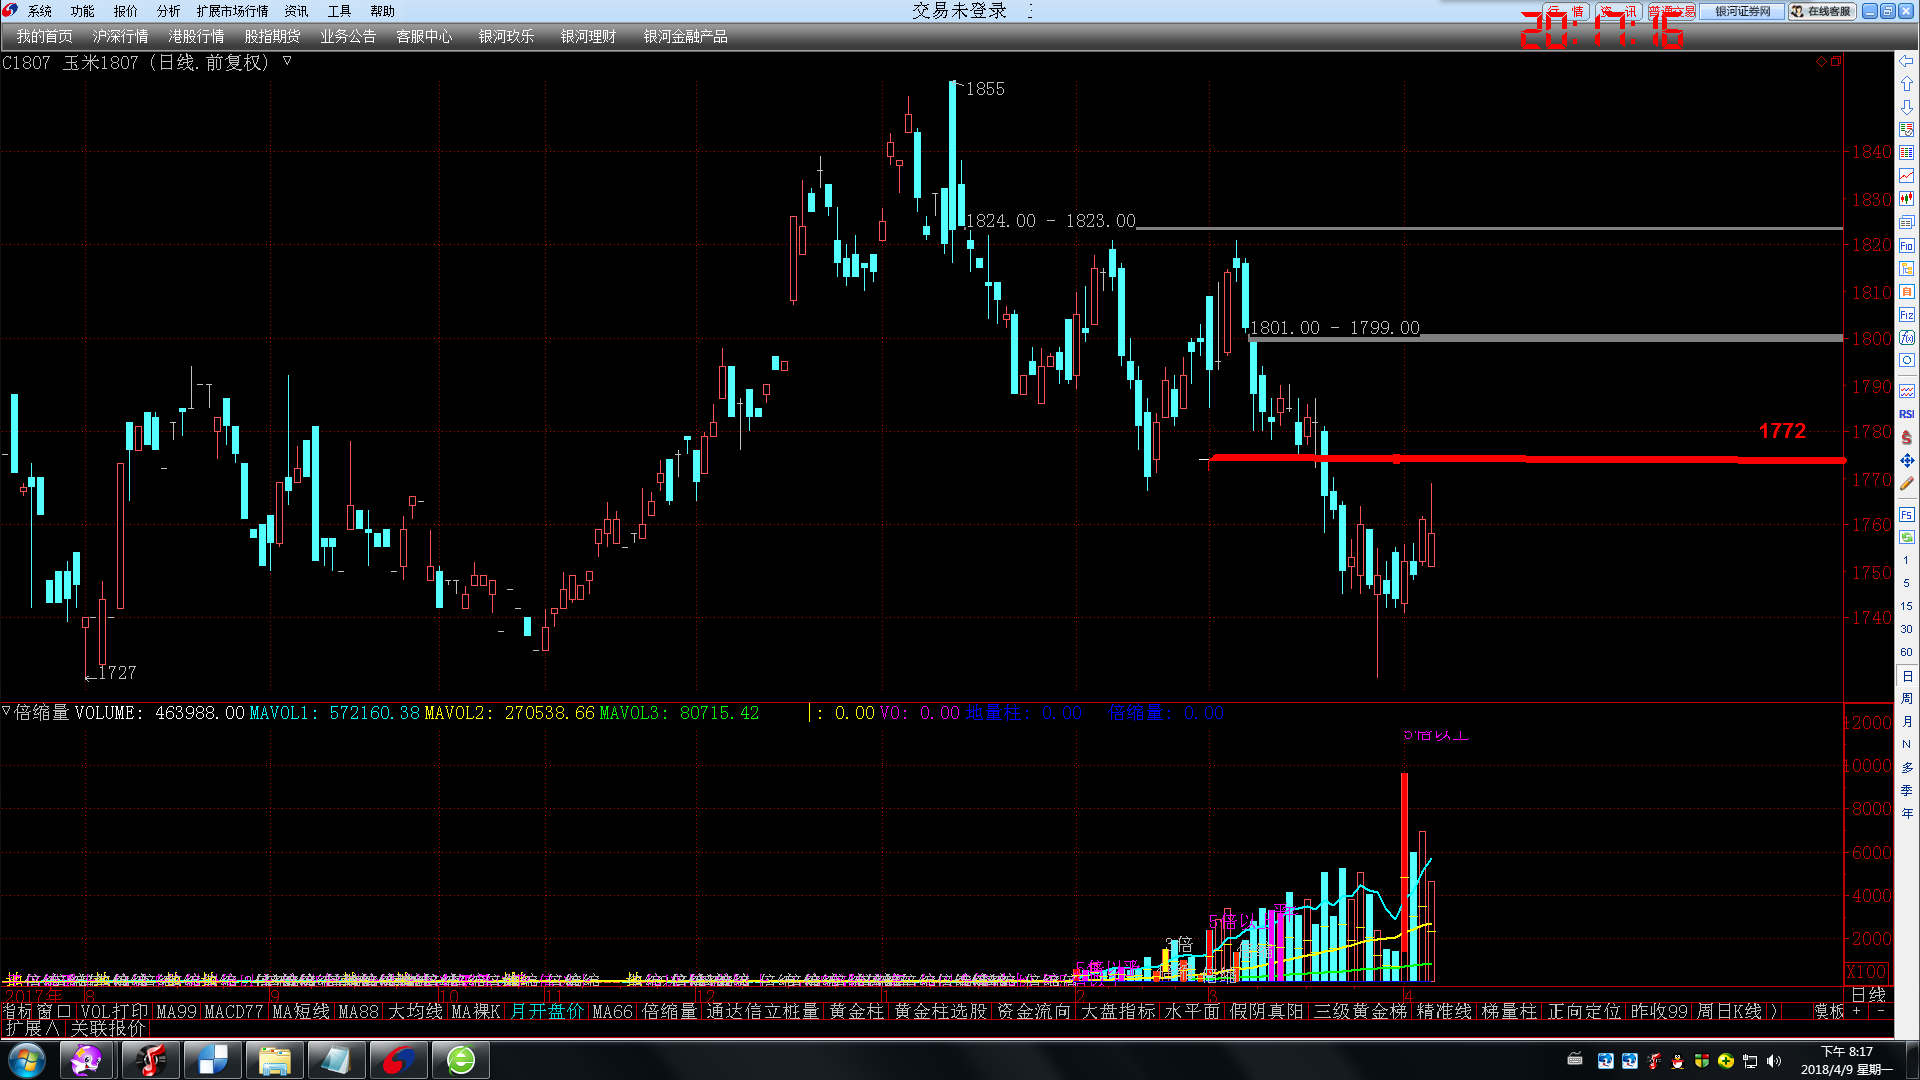
Task: Click the back arrow icon in right sidebar
Action: click(1906, 62)
